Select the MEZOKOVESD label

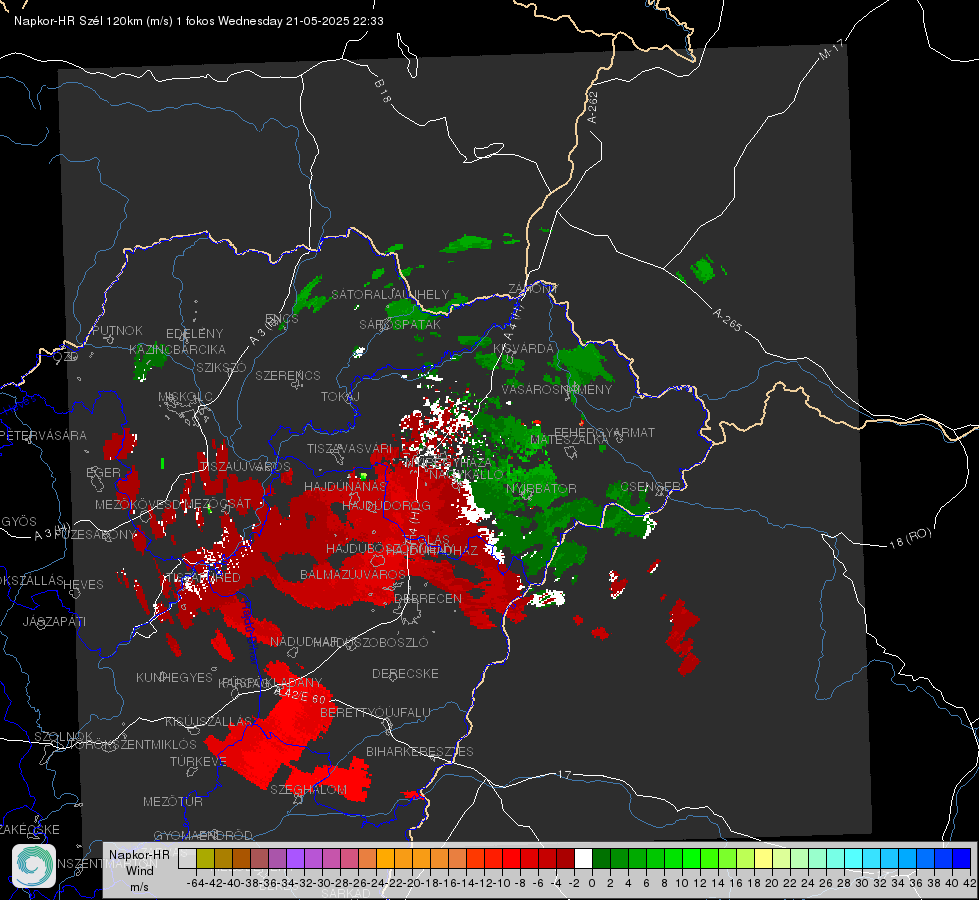click(x=139, y=504)
